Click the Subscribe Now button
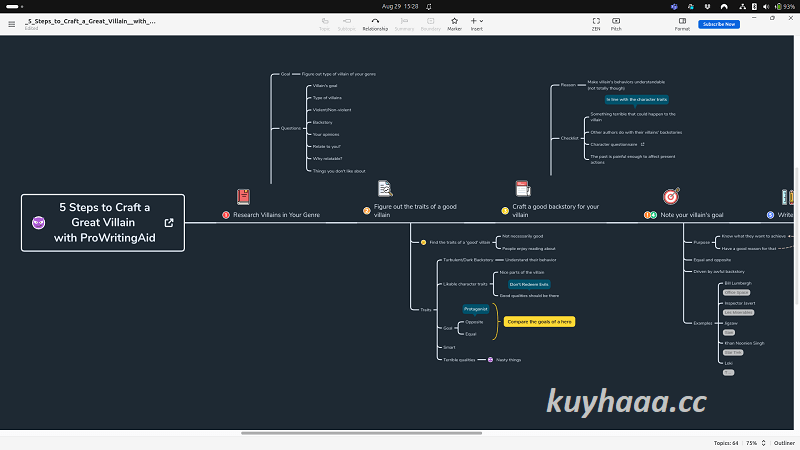This screenshot has height=450, width=800. [x=718, y=24]
